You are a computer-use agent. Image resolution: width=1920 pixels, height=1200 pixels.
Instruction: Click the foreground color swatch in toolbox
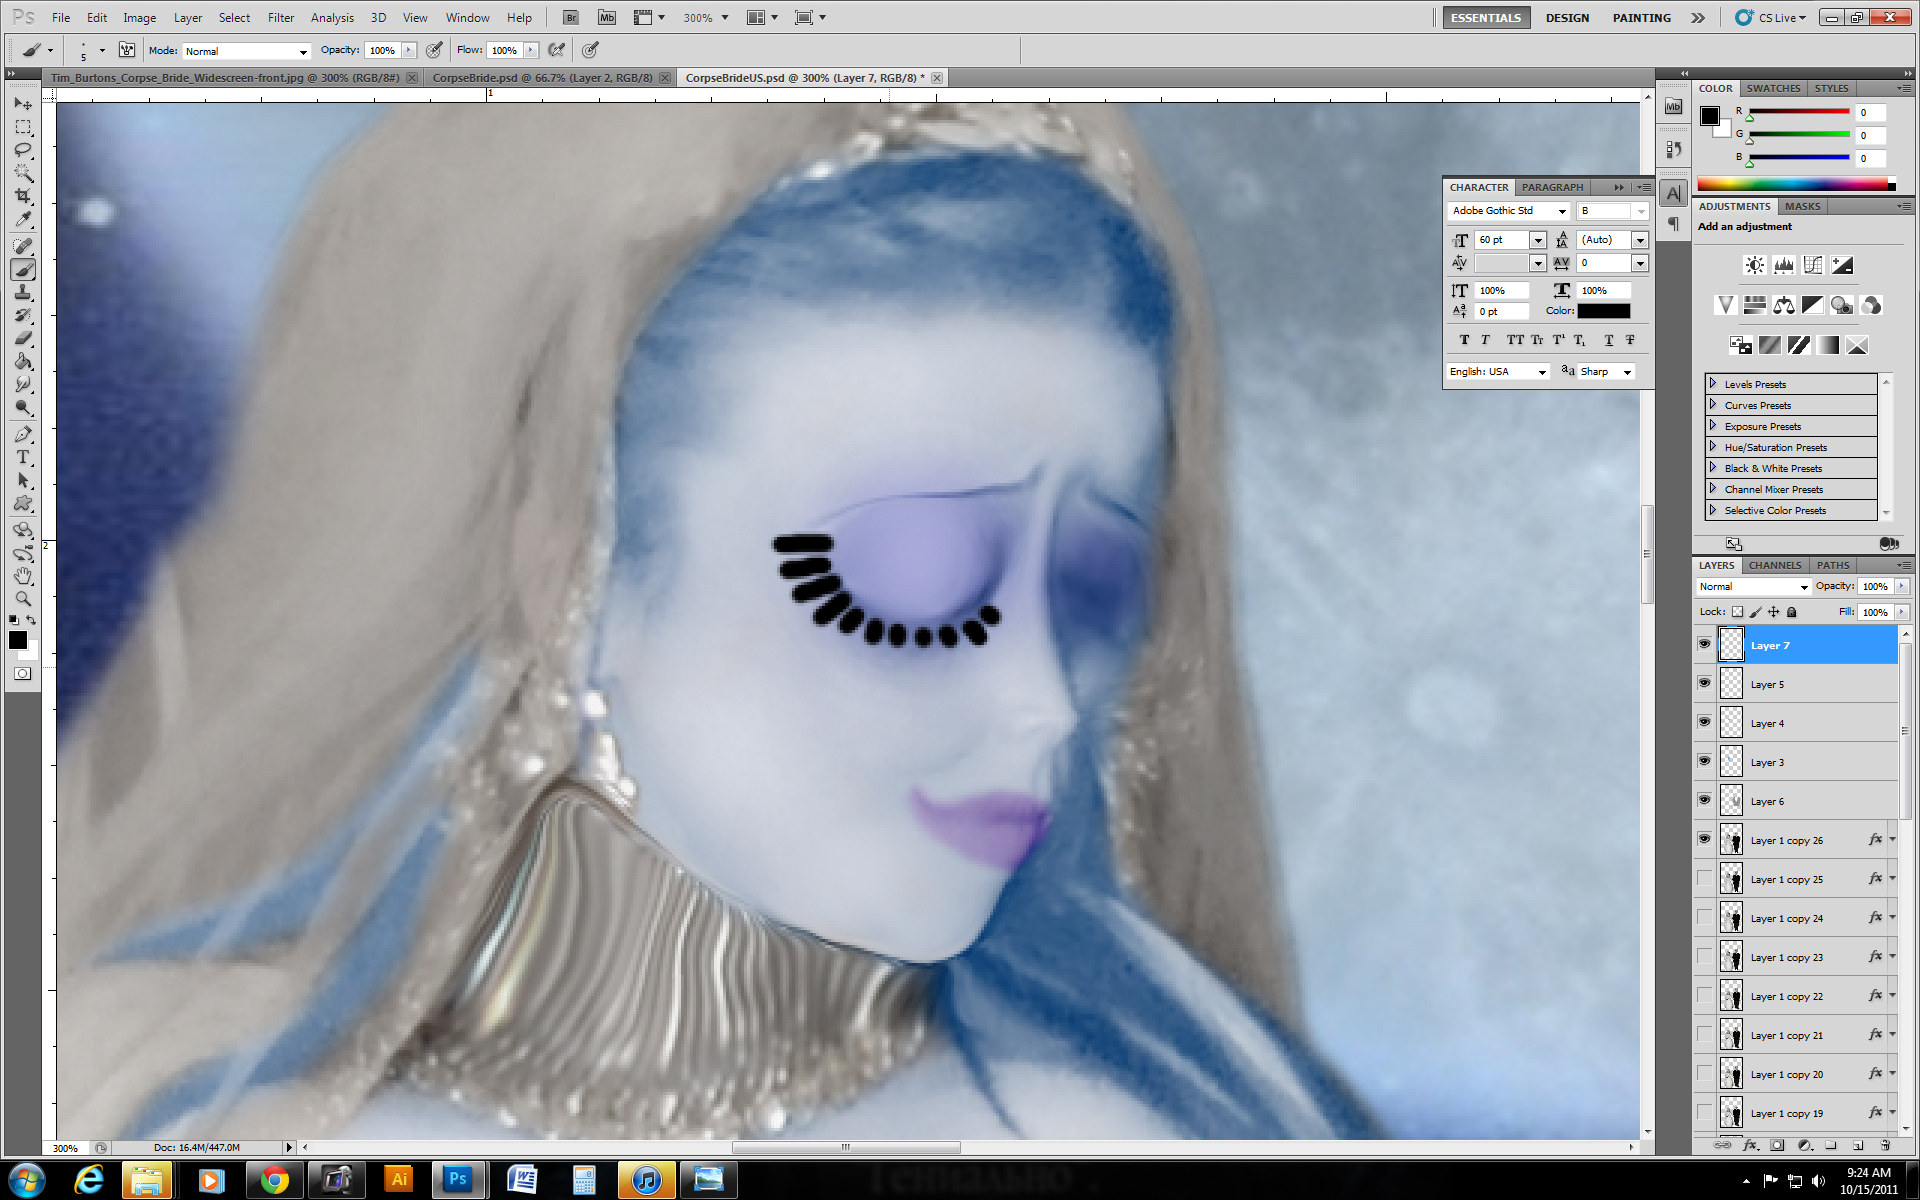18,641
